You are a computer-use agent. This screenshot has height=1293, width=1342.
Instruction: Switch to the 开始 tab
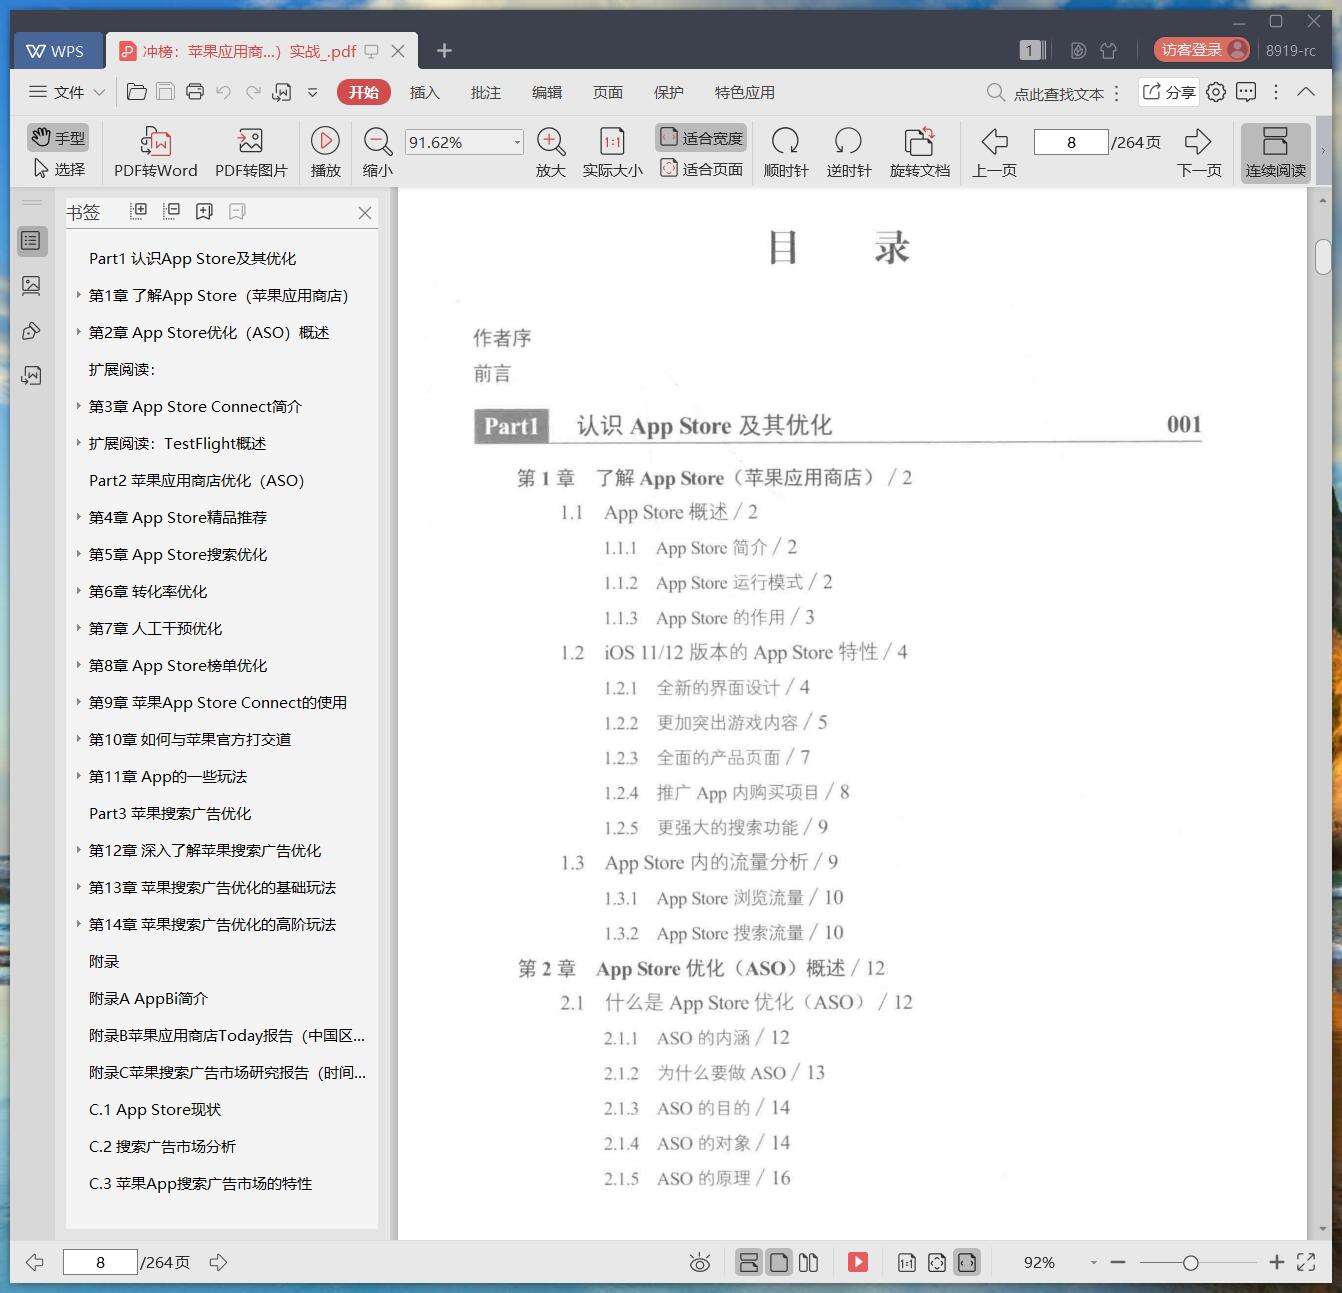click(x=363, y=92)
